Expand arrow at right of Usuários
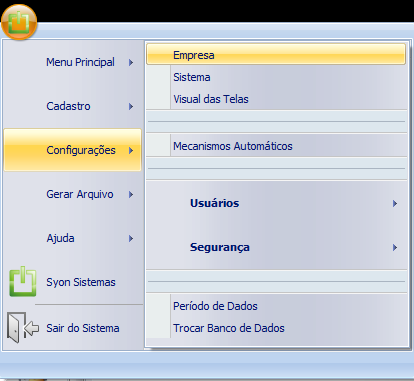The image size is (414, 381). coord(395,203)
